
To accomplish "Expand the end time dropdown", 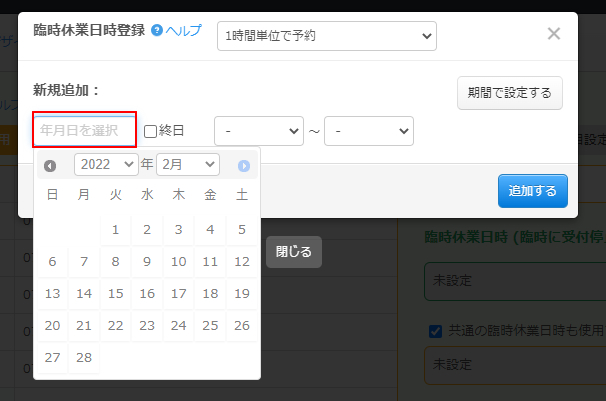I will pyautogui.click(x=368, y=130).
